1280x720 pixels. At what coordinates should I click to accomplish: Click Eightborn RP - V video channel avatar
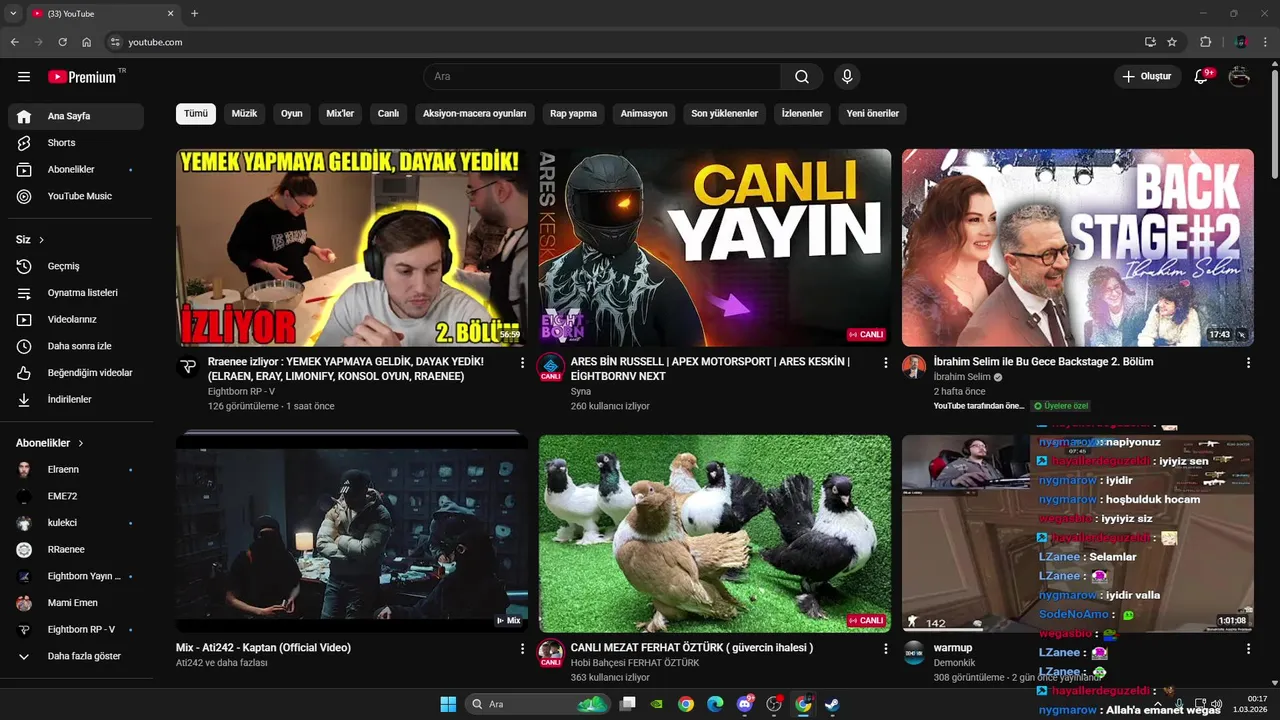coord(188,367)
